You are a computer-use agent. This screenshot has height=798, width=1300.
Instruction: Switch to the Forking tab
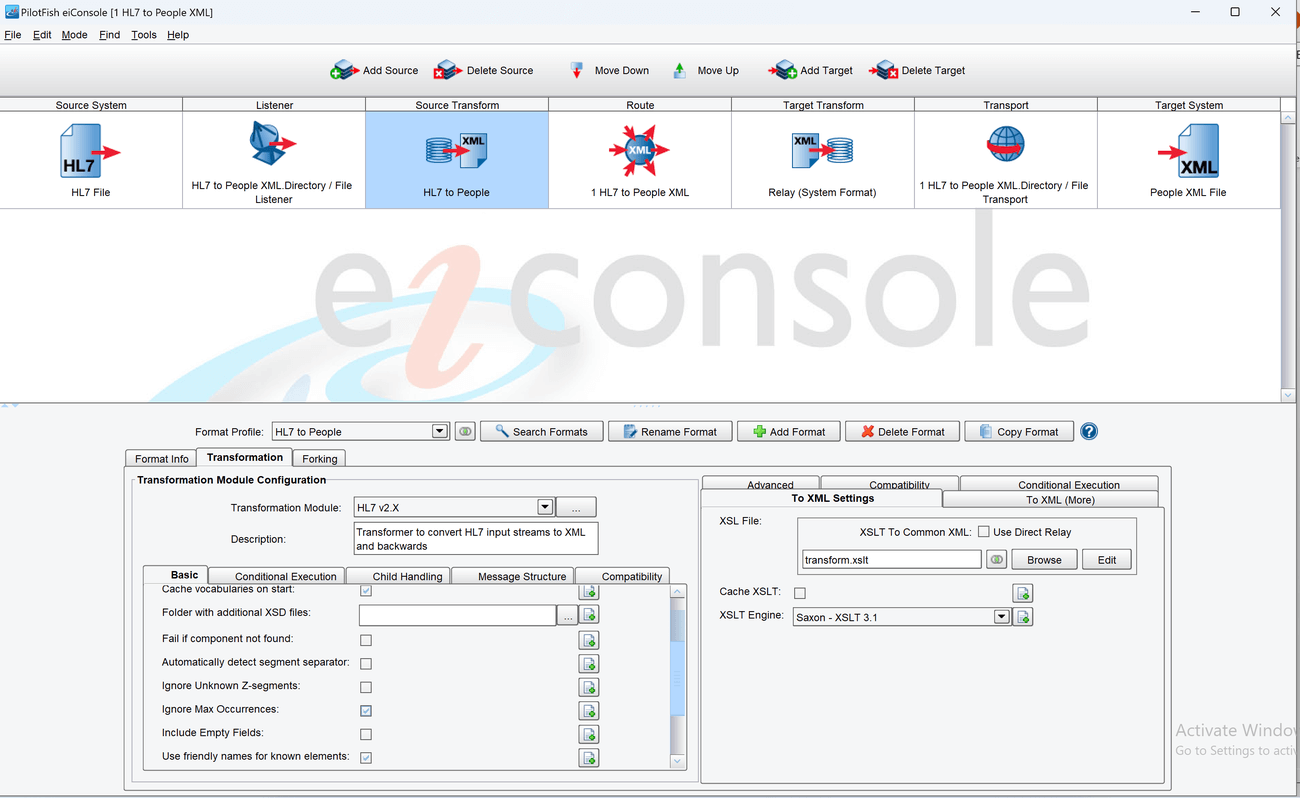(x=318, y=458)
